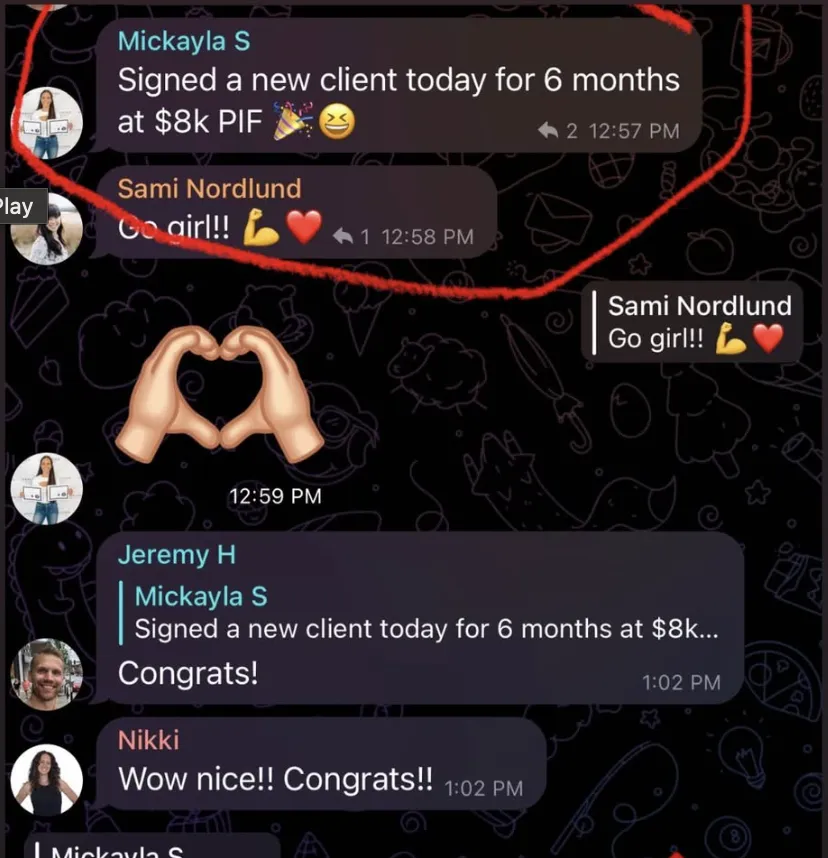The image size is (828, 858).
Task: Select Nikki's 'Wow nice!! Congrats!!' message bubble
Action: point(321,763)
